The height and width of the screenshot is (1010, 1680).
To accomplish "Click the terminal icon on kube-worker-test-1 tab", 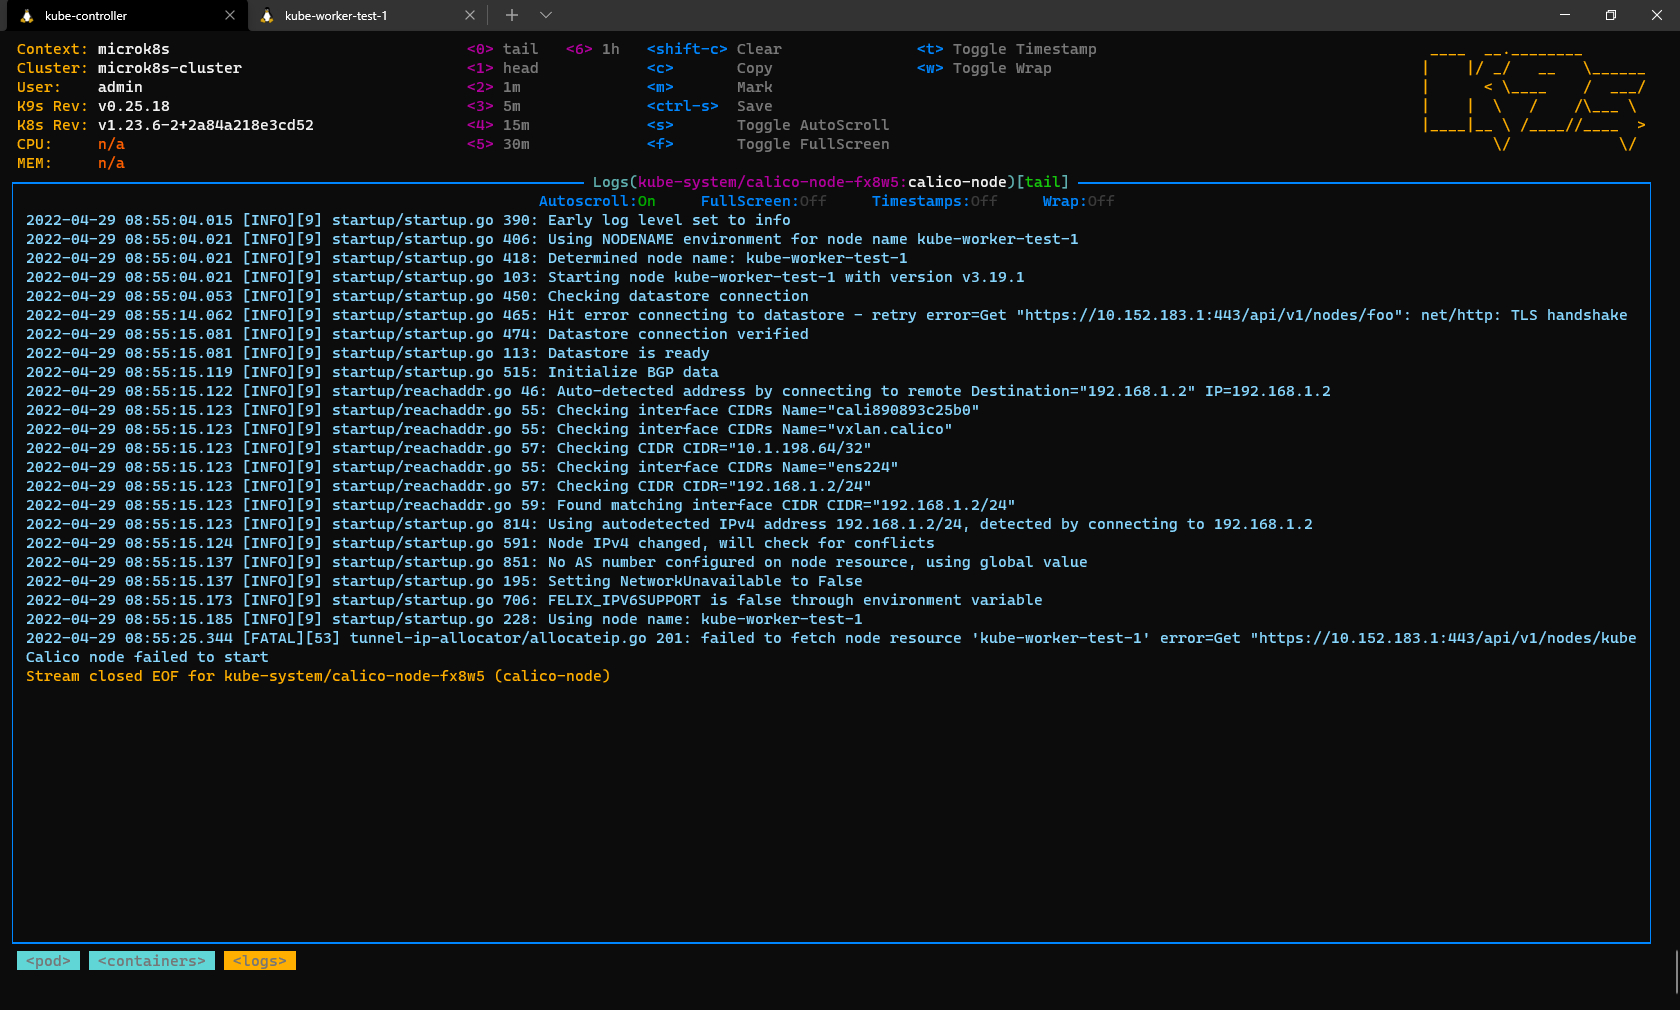I will tap(268, 15).
